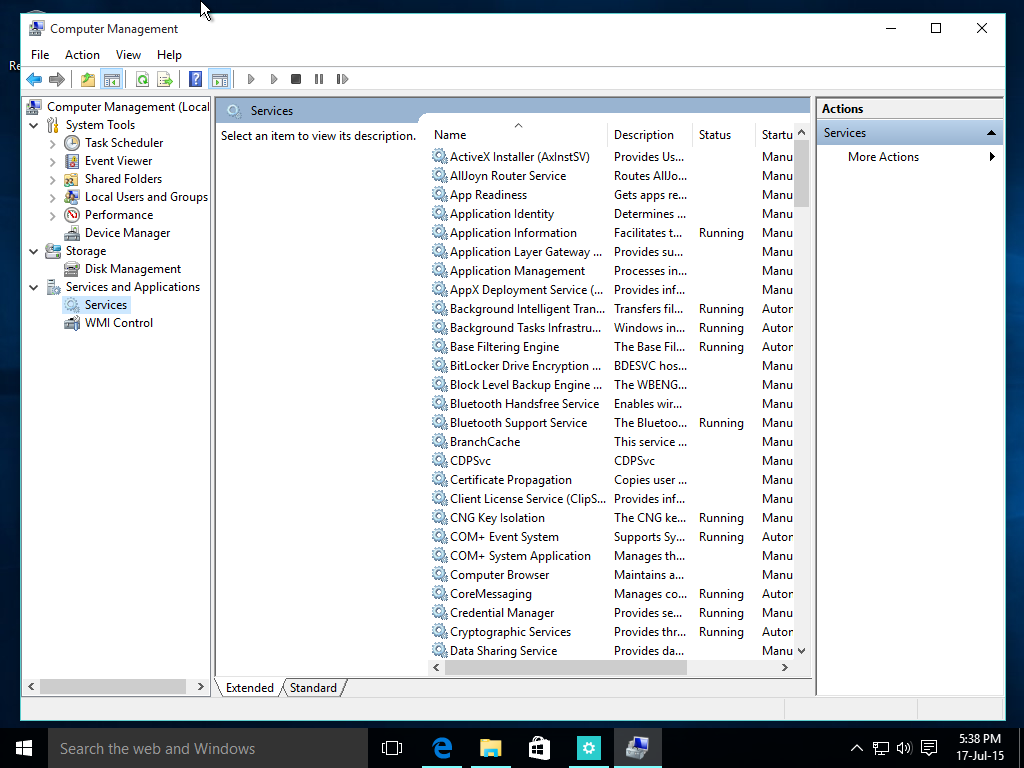1024x768 pixels.
Task: Open the File menu
Action: pyautogui.click(x=40, y=55)
